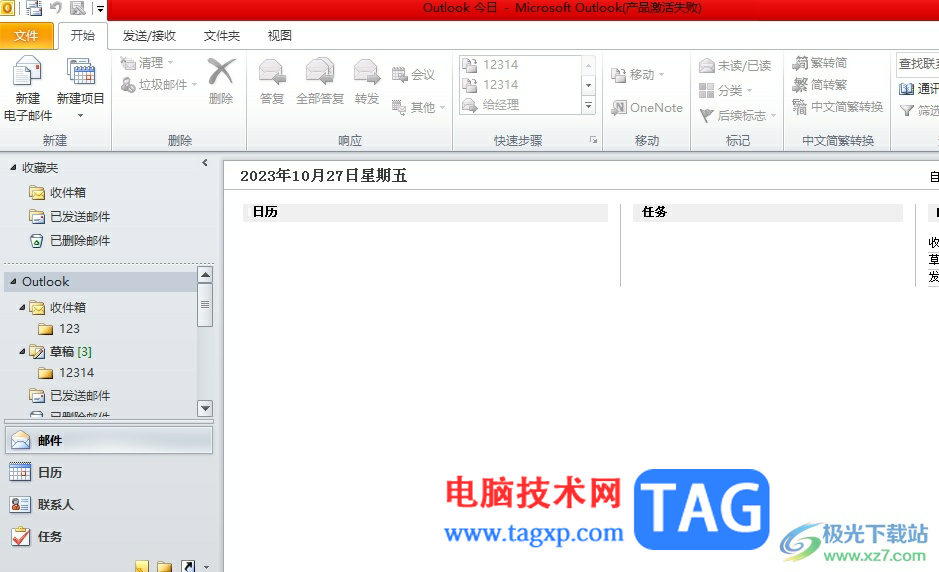Screen dimensions: 939x572
Task: Open the 12314 subfolder under drafts
Action: click(66, 373)
